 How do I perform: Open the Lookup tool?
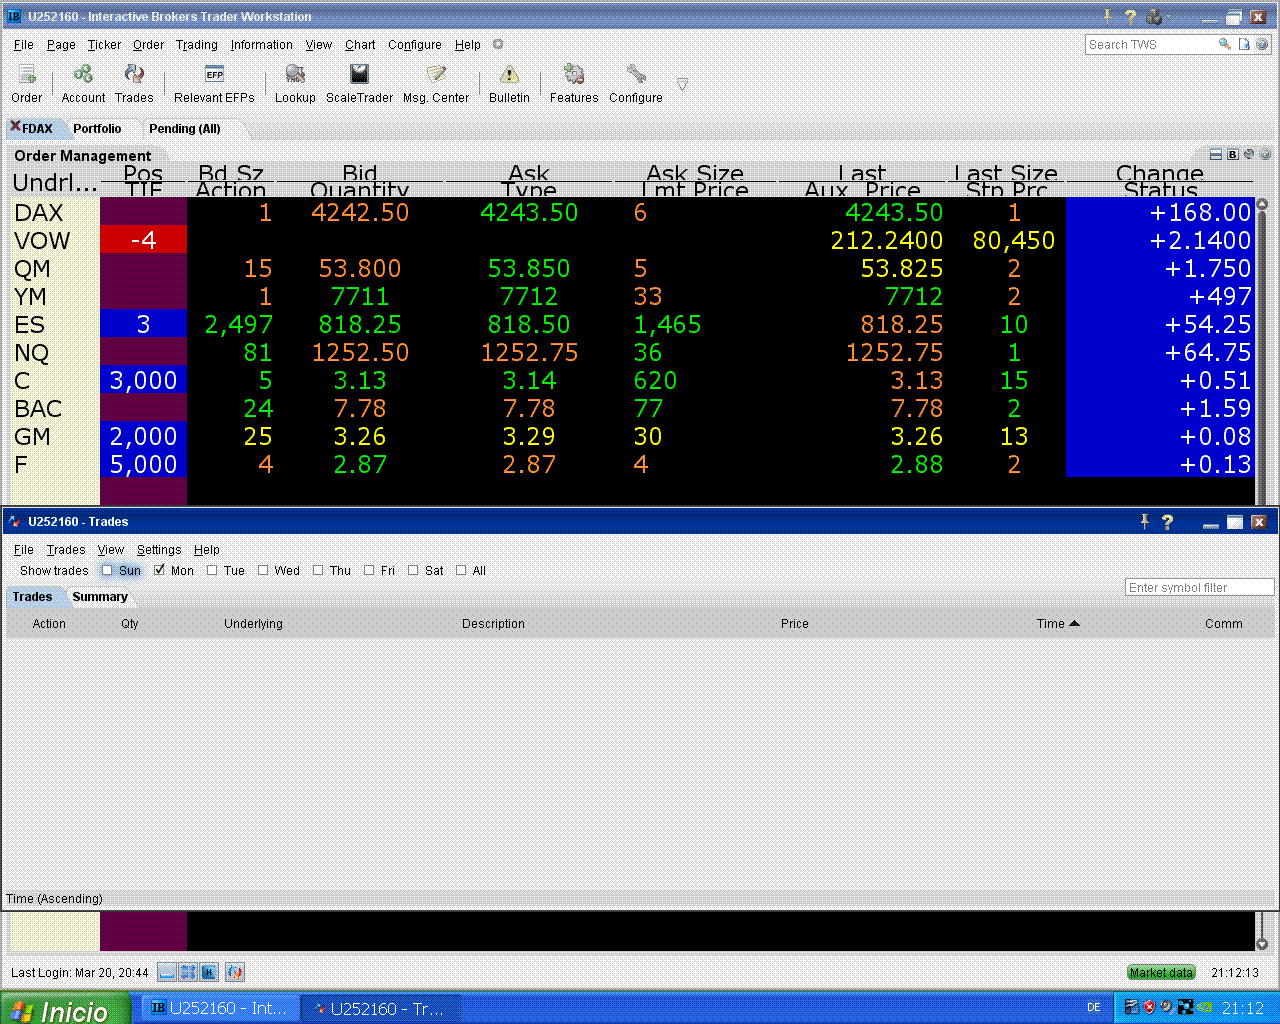[295, 83]
